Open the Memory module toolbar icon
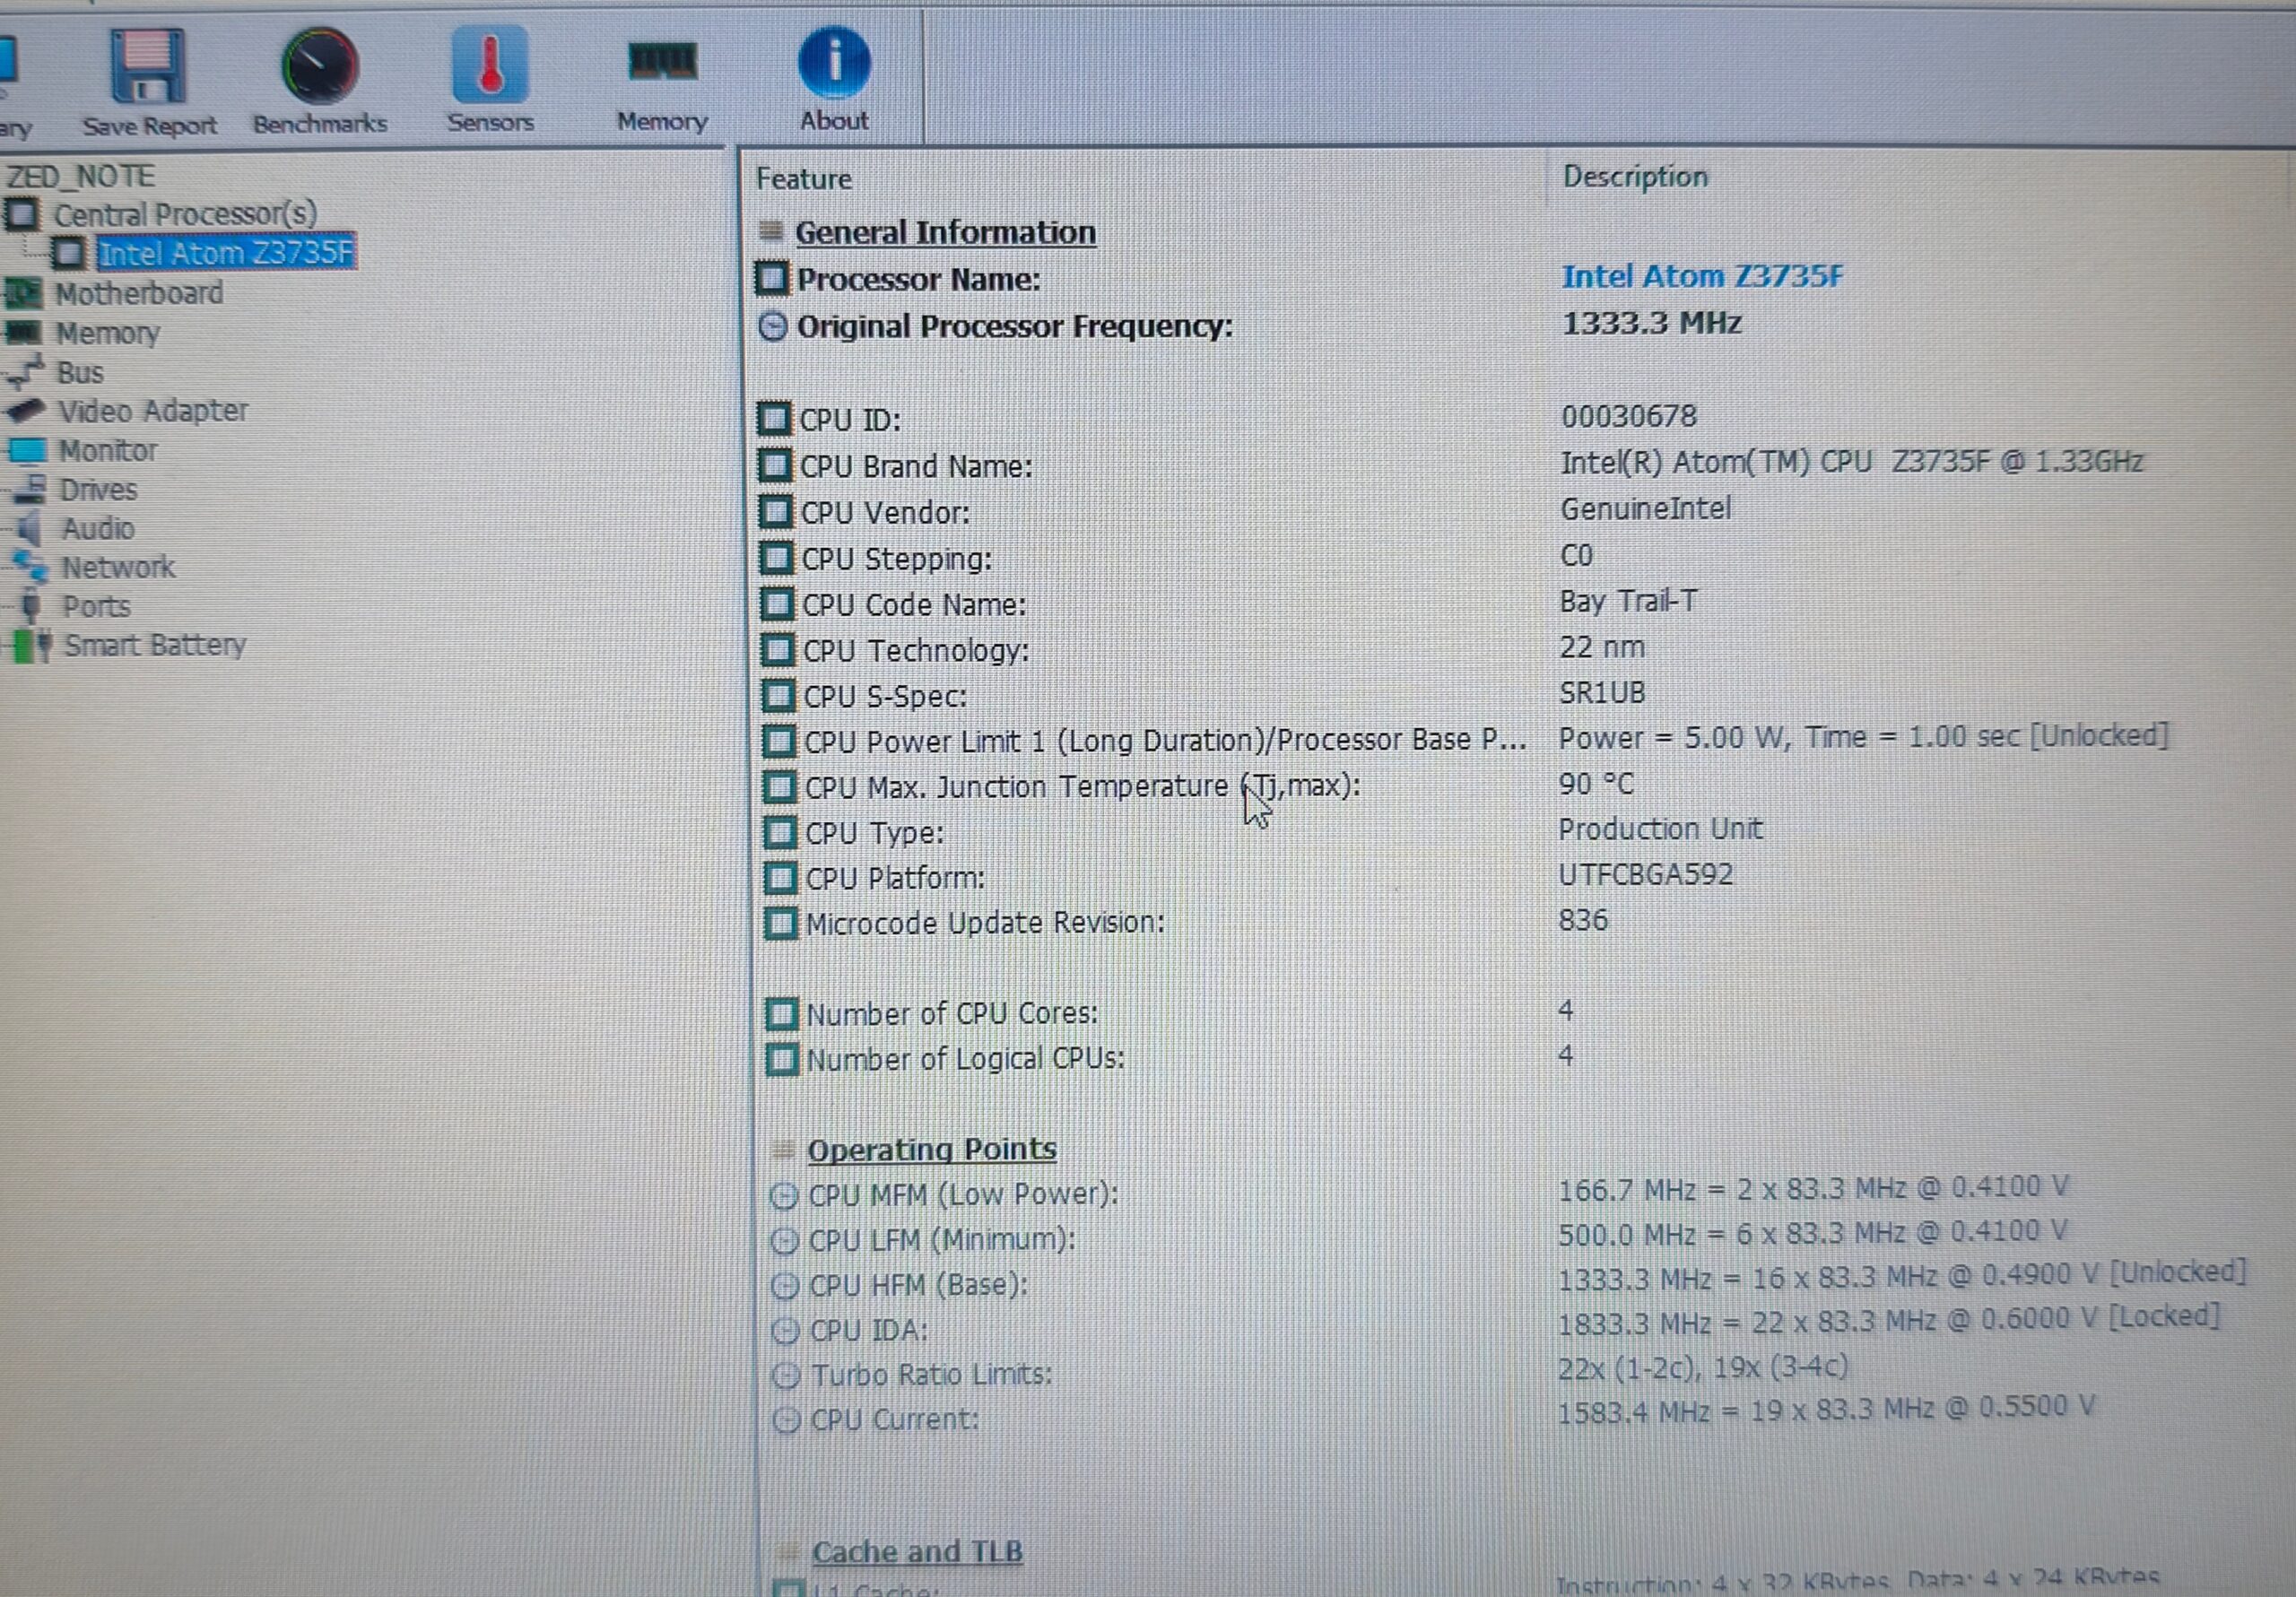The width and height of the screenshot is (2296, 1597). (661, 61)
